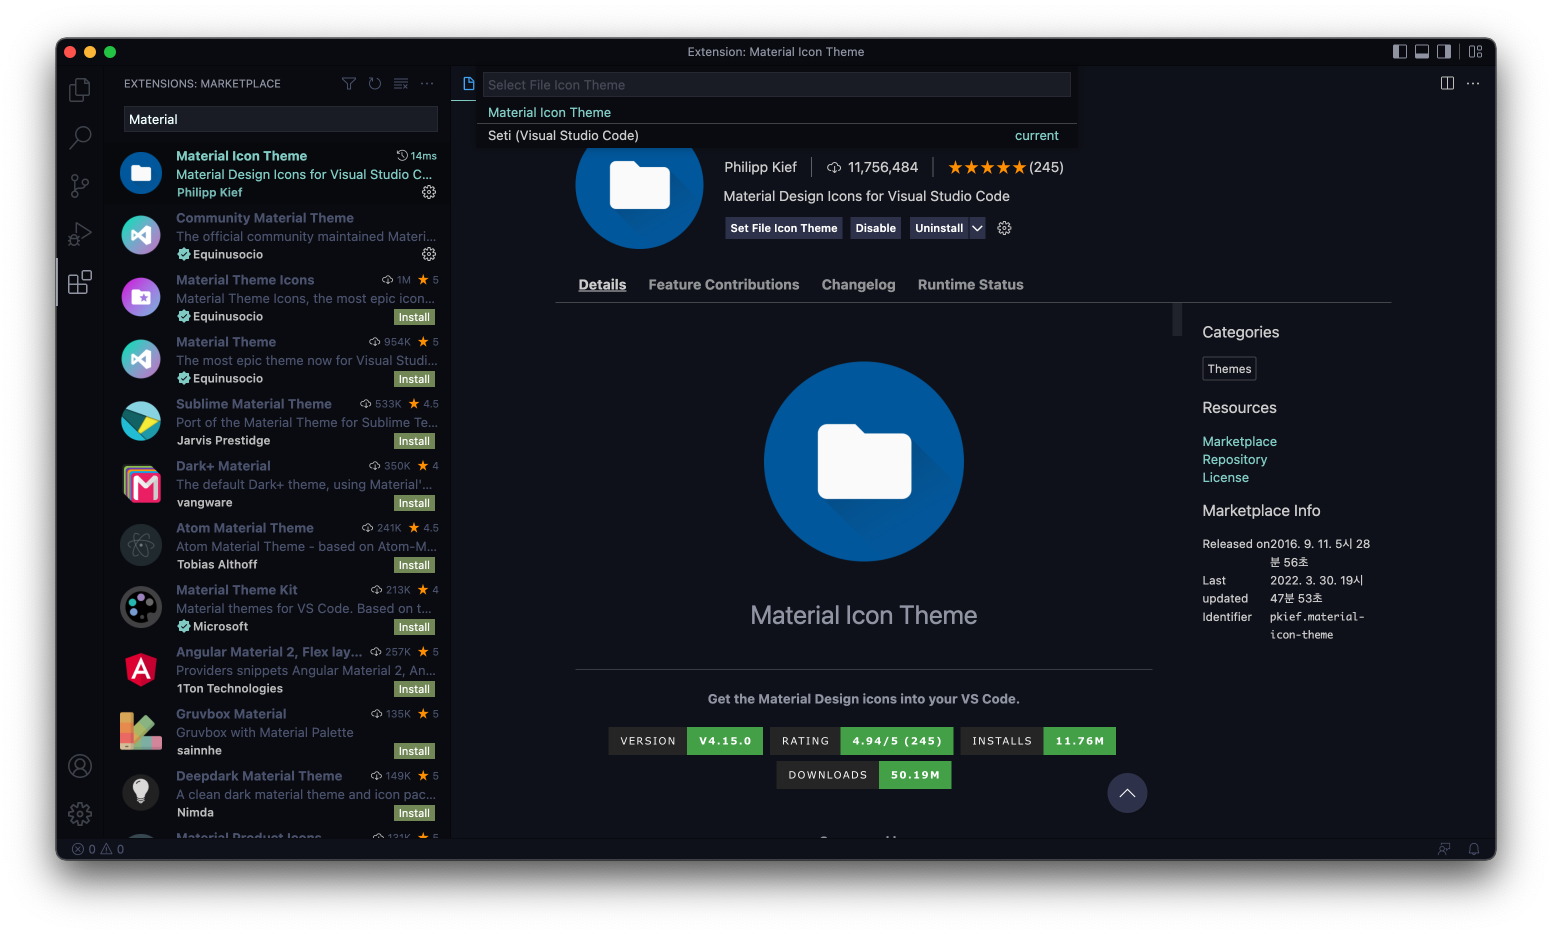Open the Accounts menu icon
This screenshot has width=1552, height=934.
point(80,766)
